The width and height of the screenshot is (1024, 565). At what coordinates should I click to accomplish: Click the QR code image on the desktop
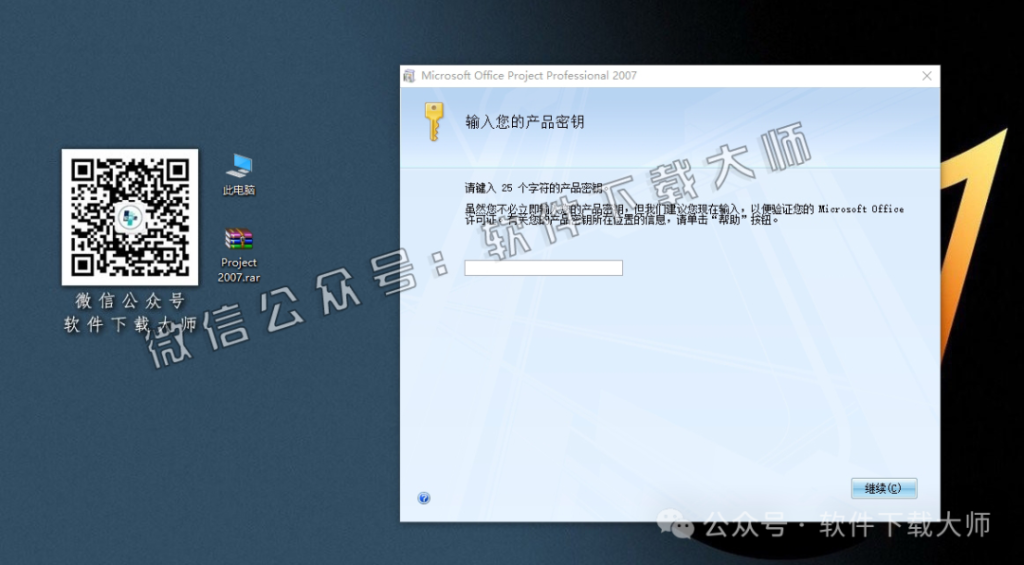pyautogui.click(x=130, y=217)
